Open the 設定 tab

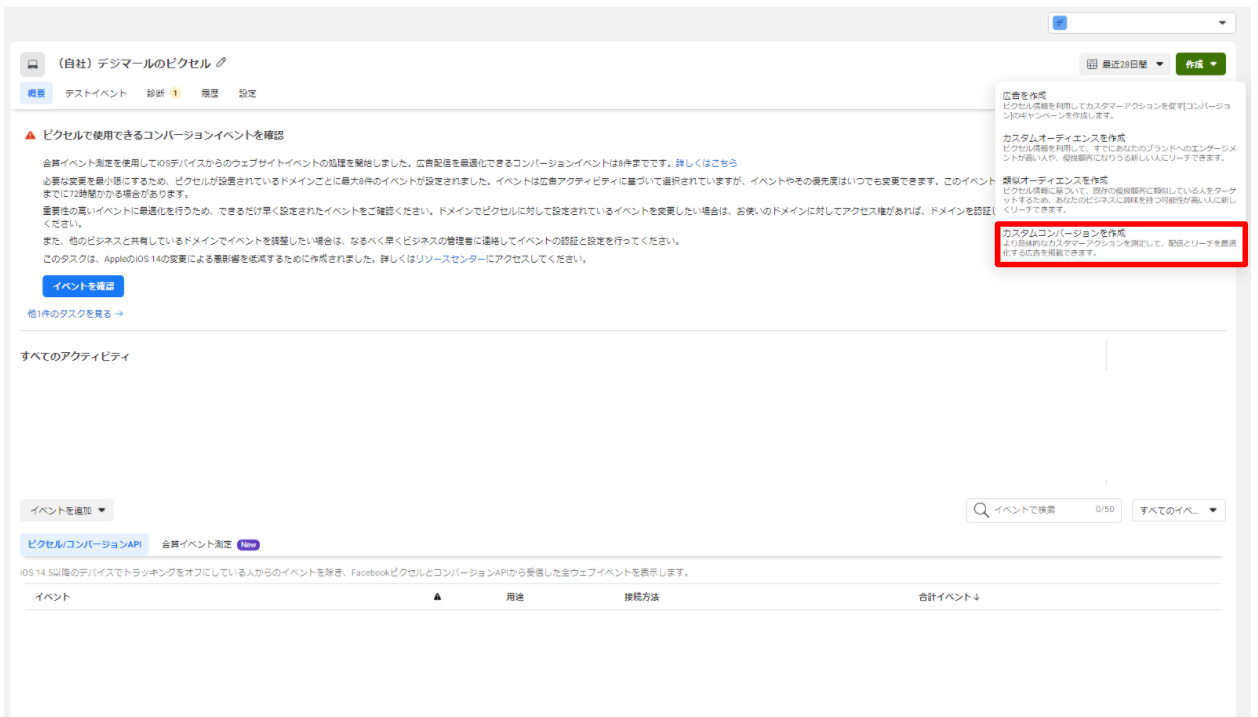point(247,93)
